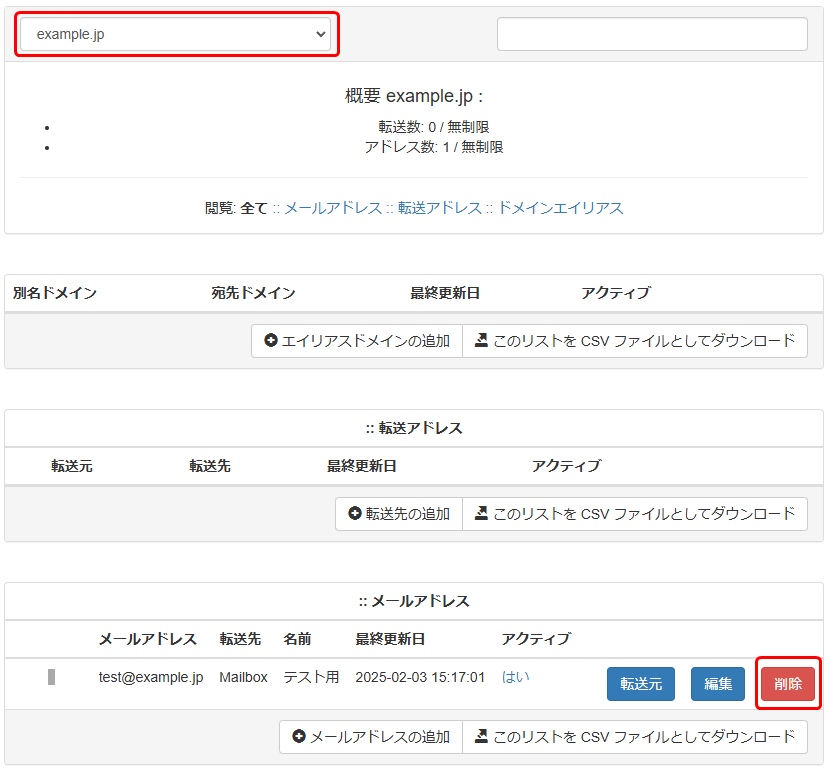Screen dimensions: 830x776
Task: Open the example.jp domain dropdown
Action: coord(176,34)
